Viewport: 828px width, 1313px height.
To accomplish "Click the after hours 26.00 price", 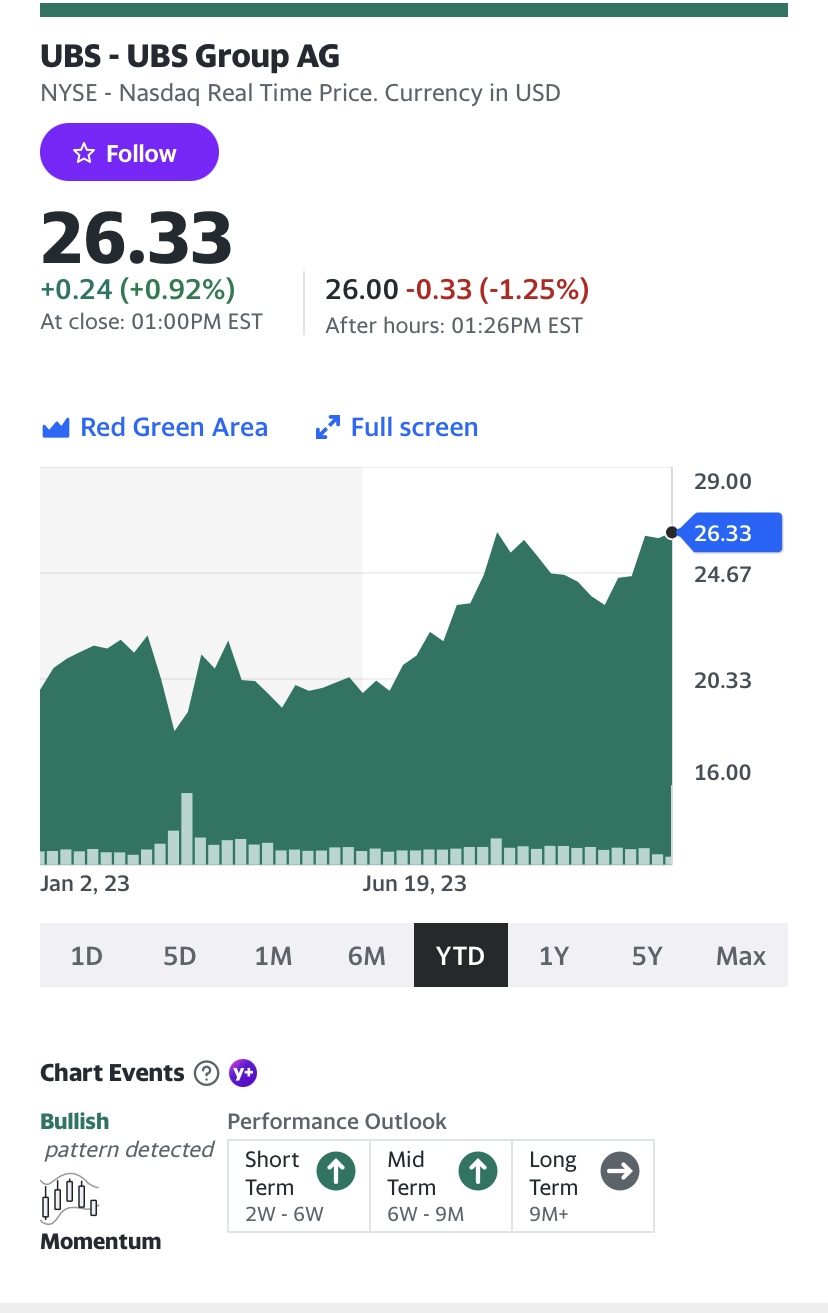I will 362,290.
